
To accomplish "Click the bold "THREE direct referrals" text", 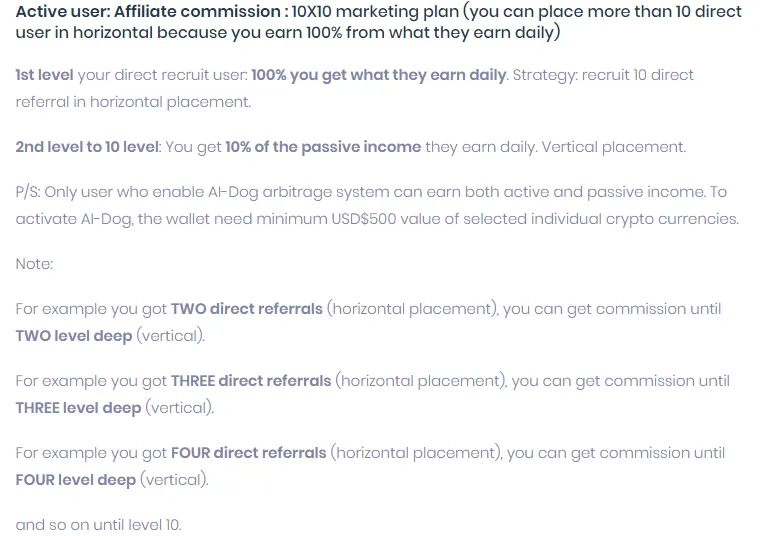I will [251, 381].
